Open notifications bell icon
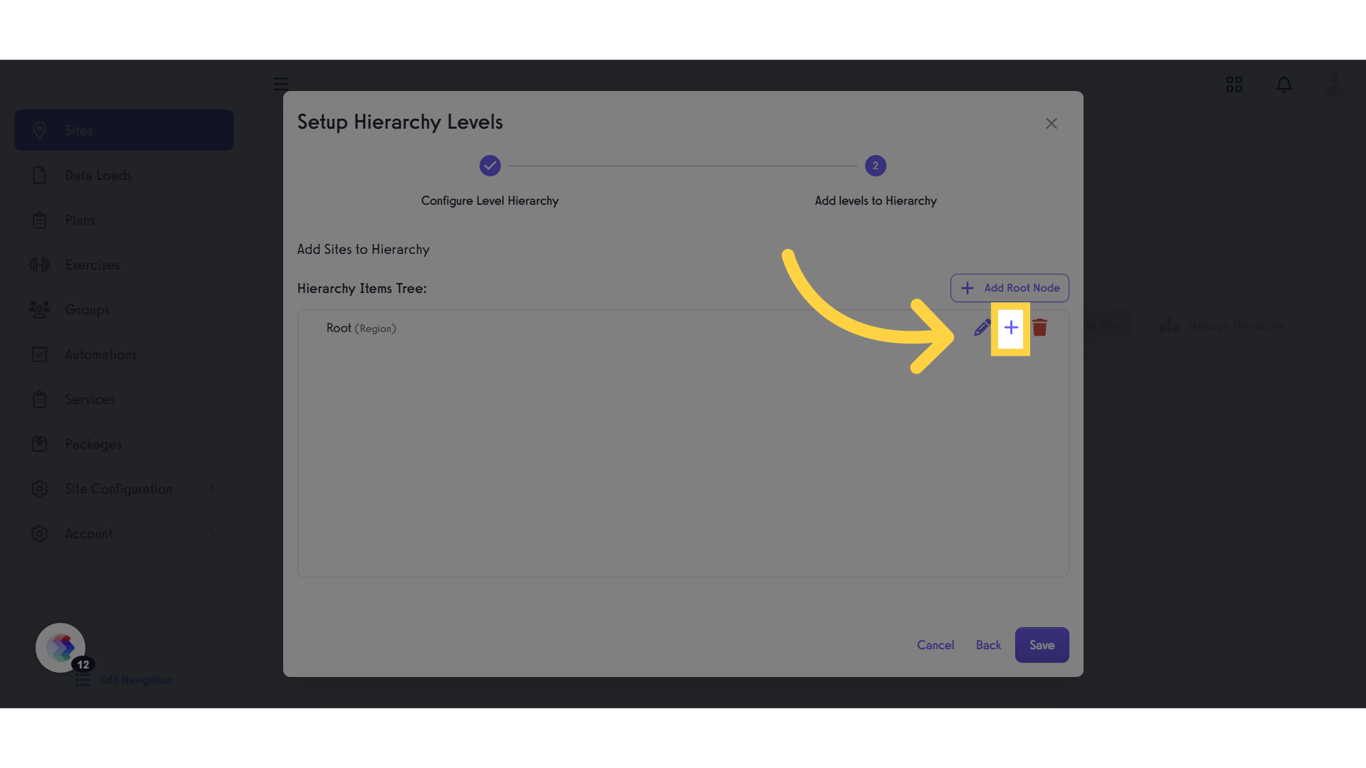Viewport: 1366px width, 768px height. point(1284,85)
